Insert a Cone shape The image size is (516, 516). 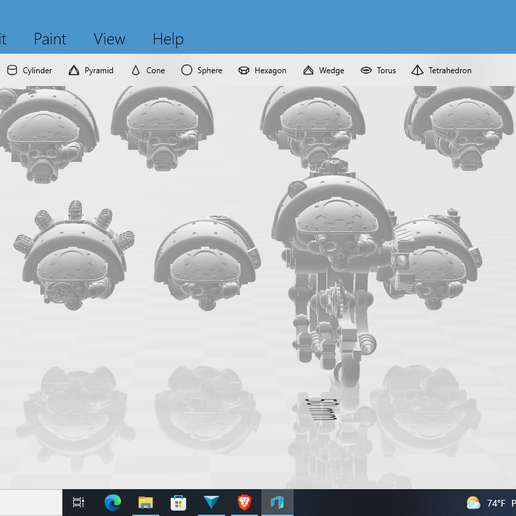pos(148,70)
